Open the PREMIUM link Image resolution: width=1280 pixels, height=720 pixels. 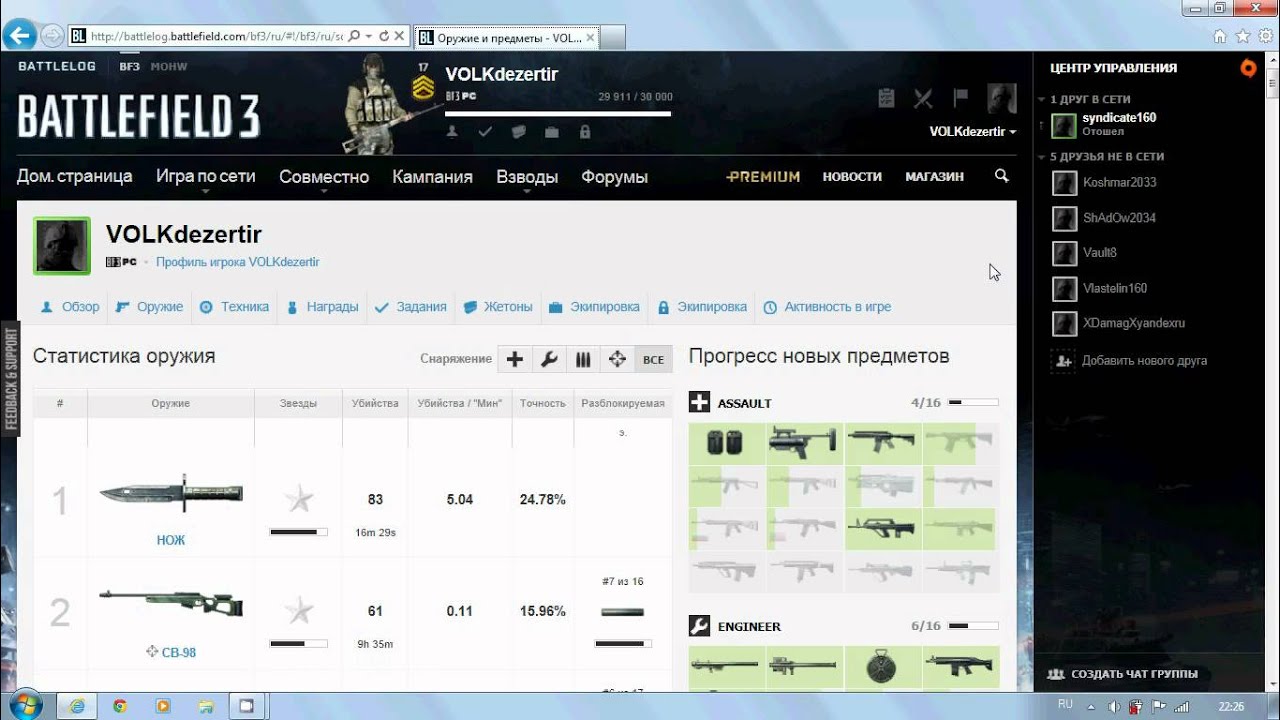pyautogui.click(x=763, y=176)
